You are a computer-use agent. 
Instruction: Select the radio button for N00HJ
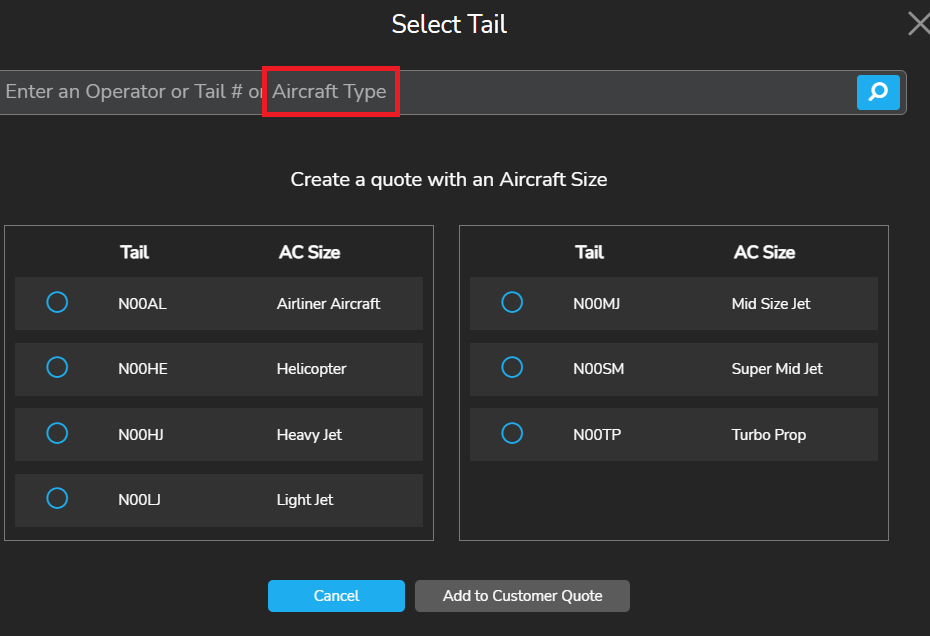57,433
